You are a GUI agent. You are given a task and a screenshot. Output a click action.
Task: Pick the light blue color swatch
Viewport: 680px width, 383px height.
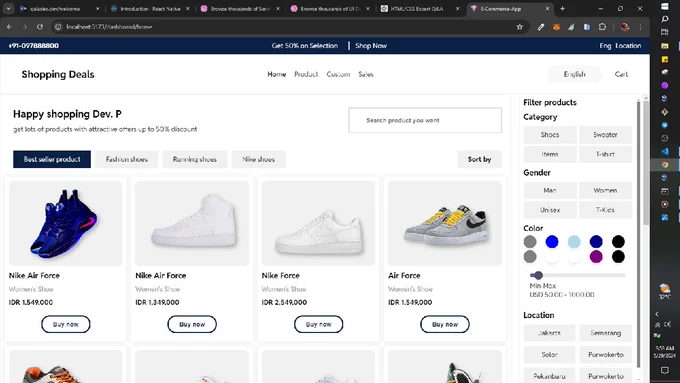tap(574, 241)
